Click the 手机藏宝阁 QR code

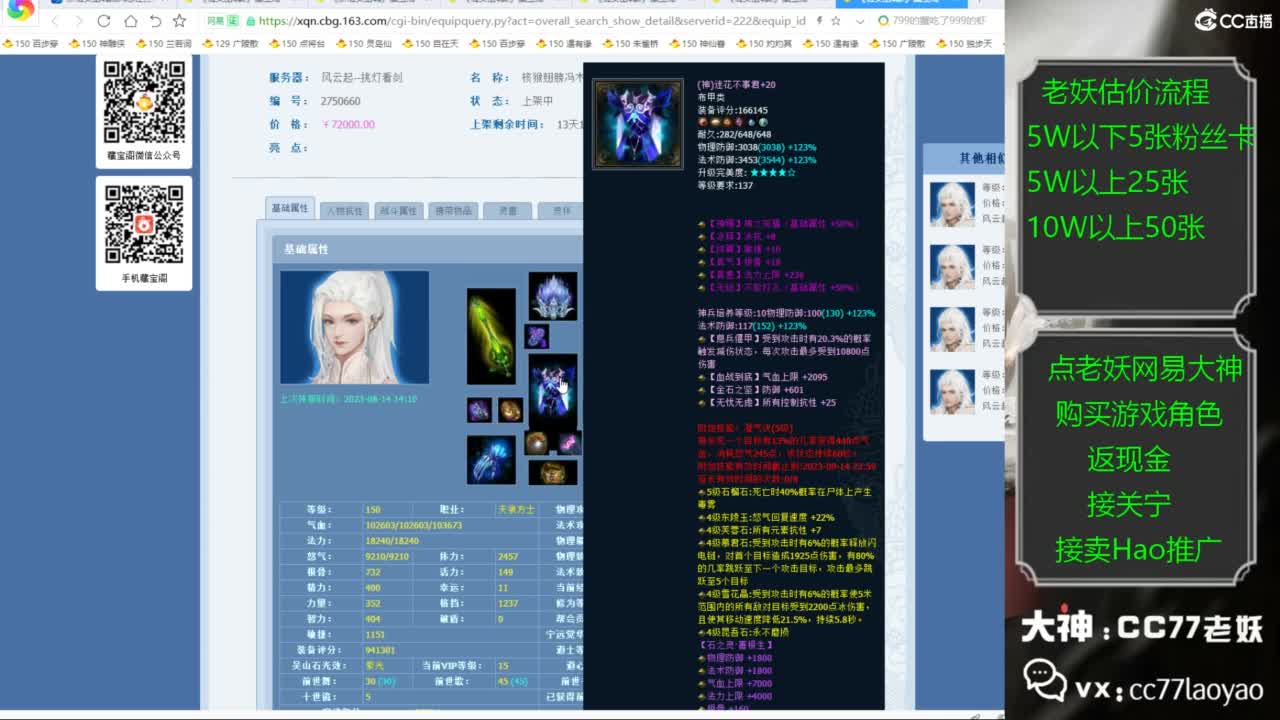point(144,226)
